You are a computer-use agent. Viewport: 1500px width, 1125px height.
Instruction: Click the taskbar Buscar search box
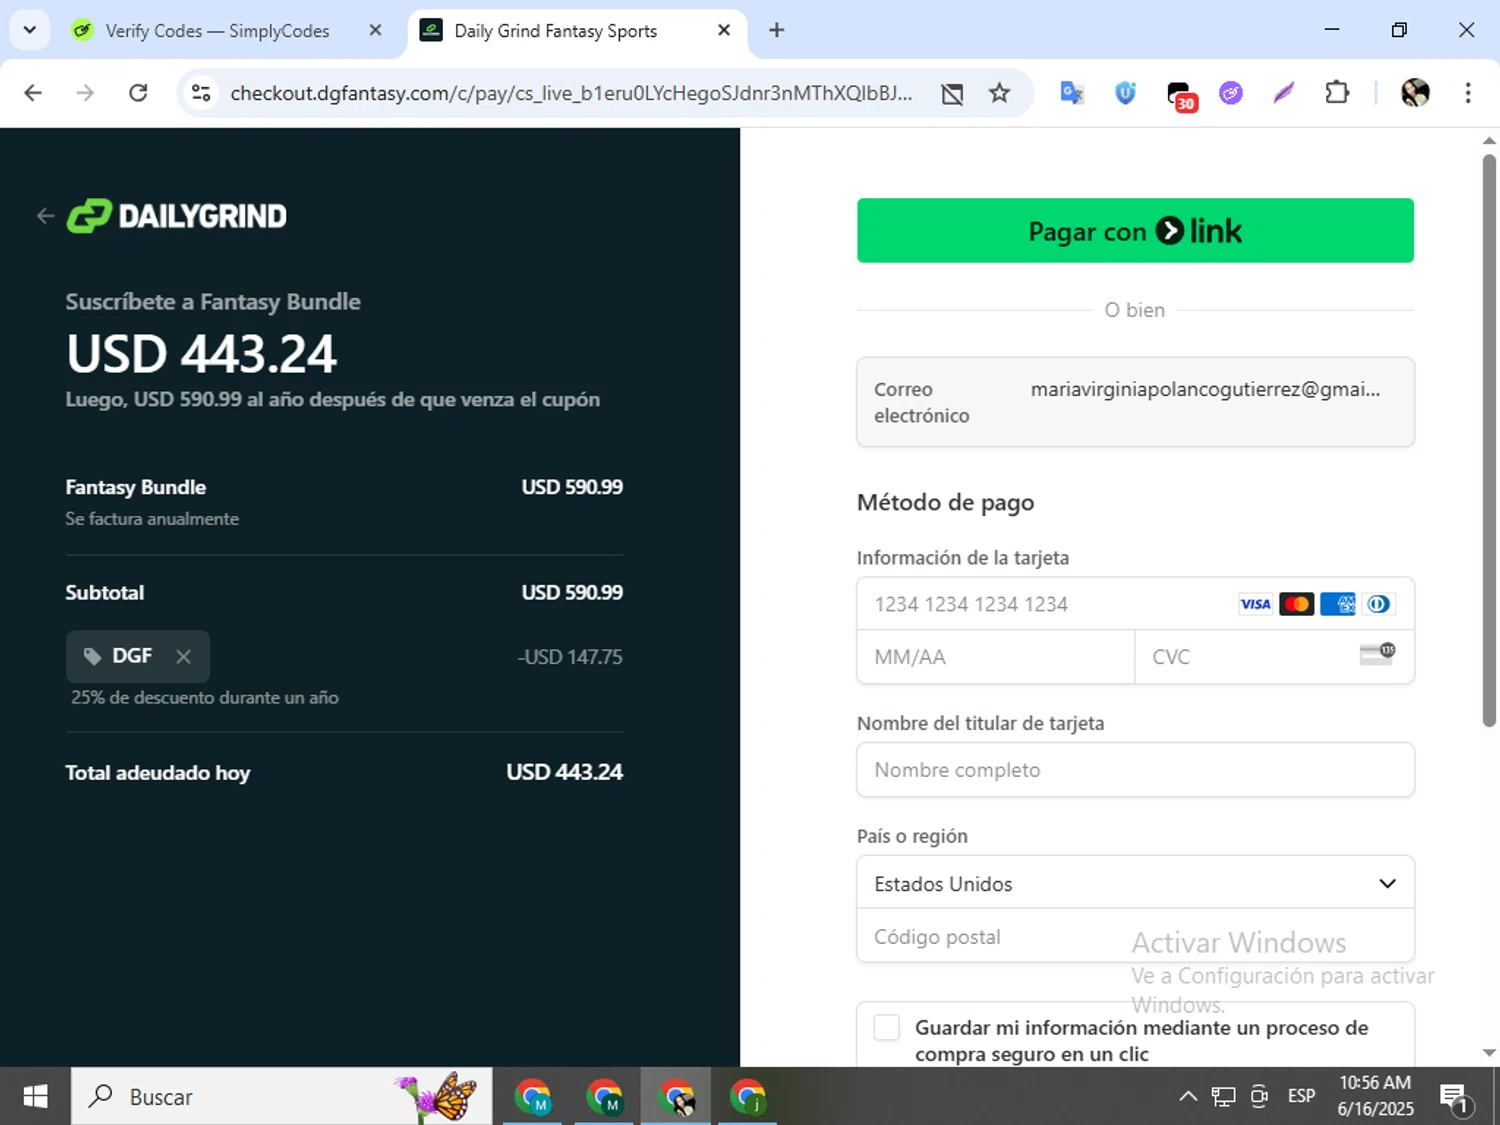[282, 1097]
